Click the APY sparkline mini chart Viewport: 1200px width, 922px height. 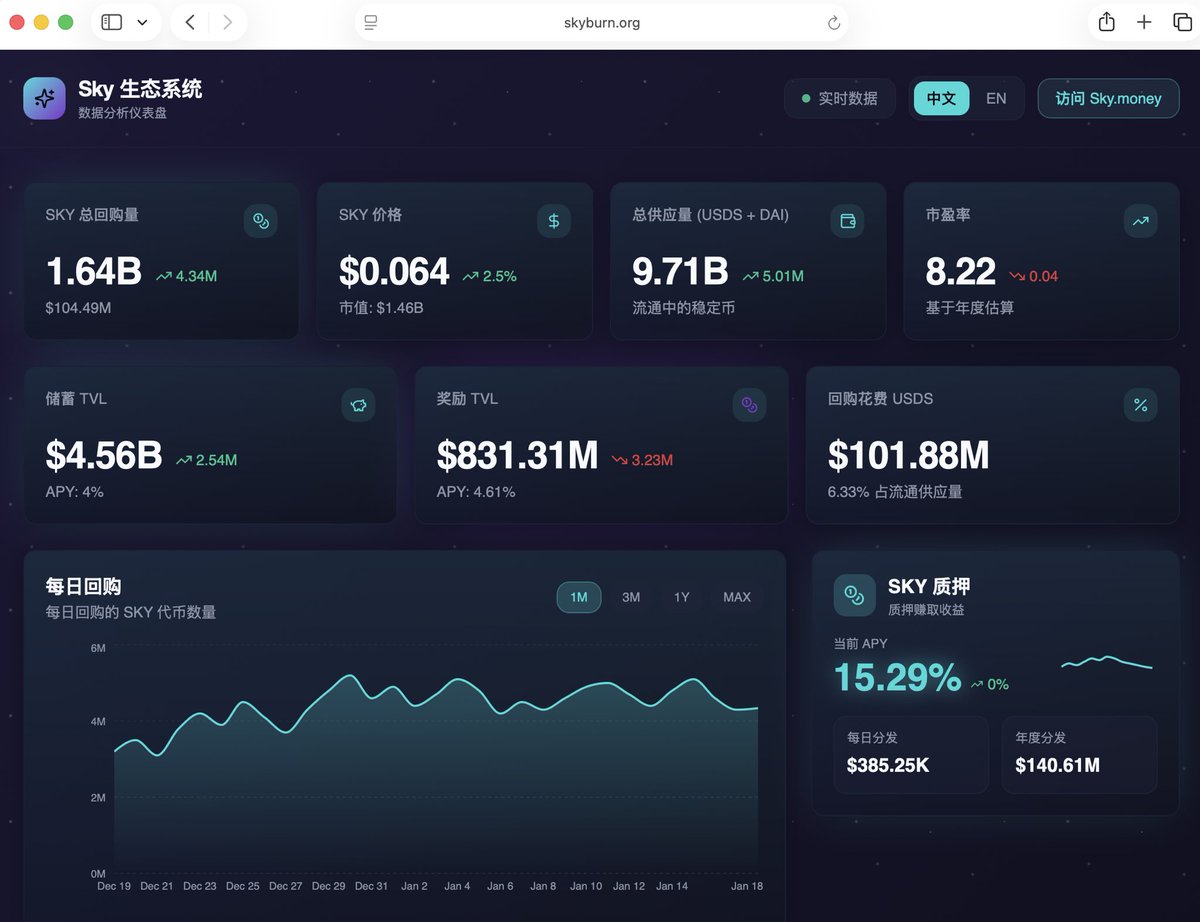pyautogui.click(x=1107, y=662)
